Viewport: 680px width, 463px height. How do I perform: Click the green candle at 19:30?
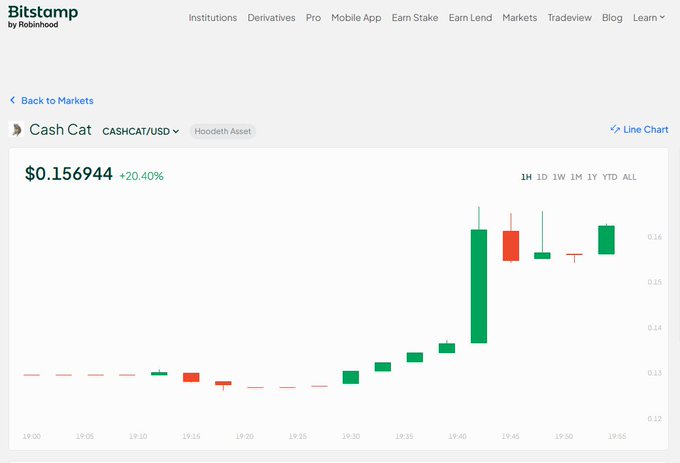350,377
